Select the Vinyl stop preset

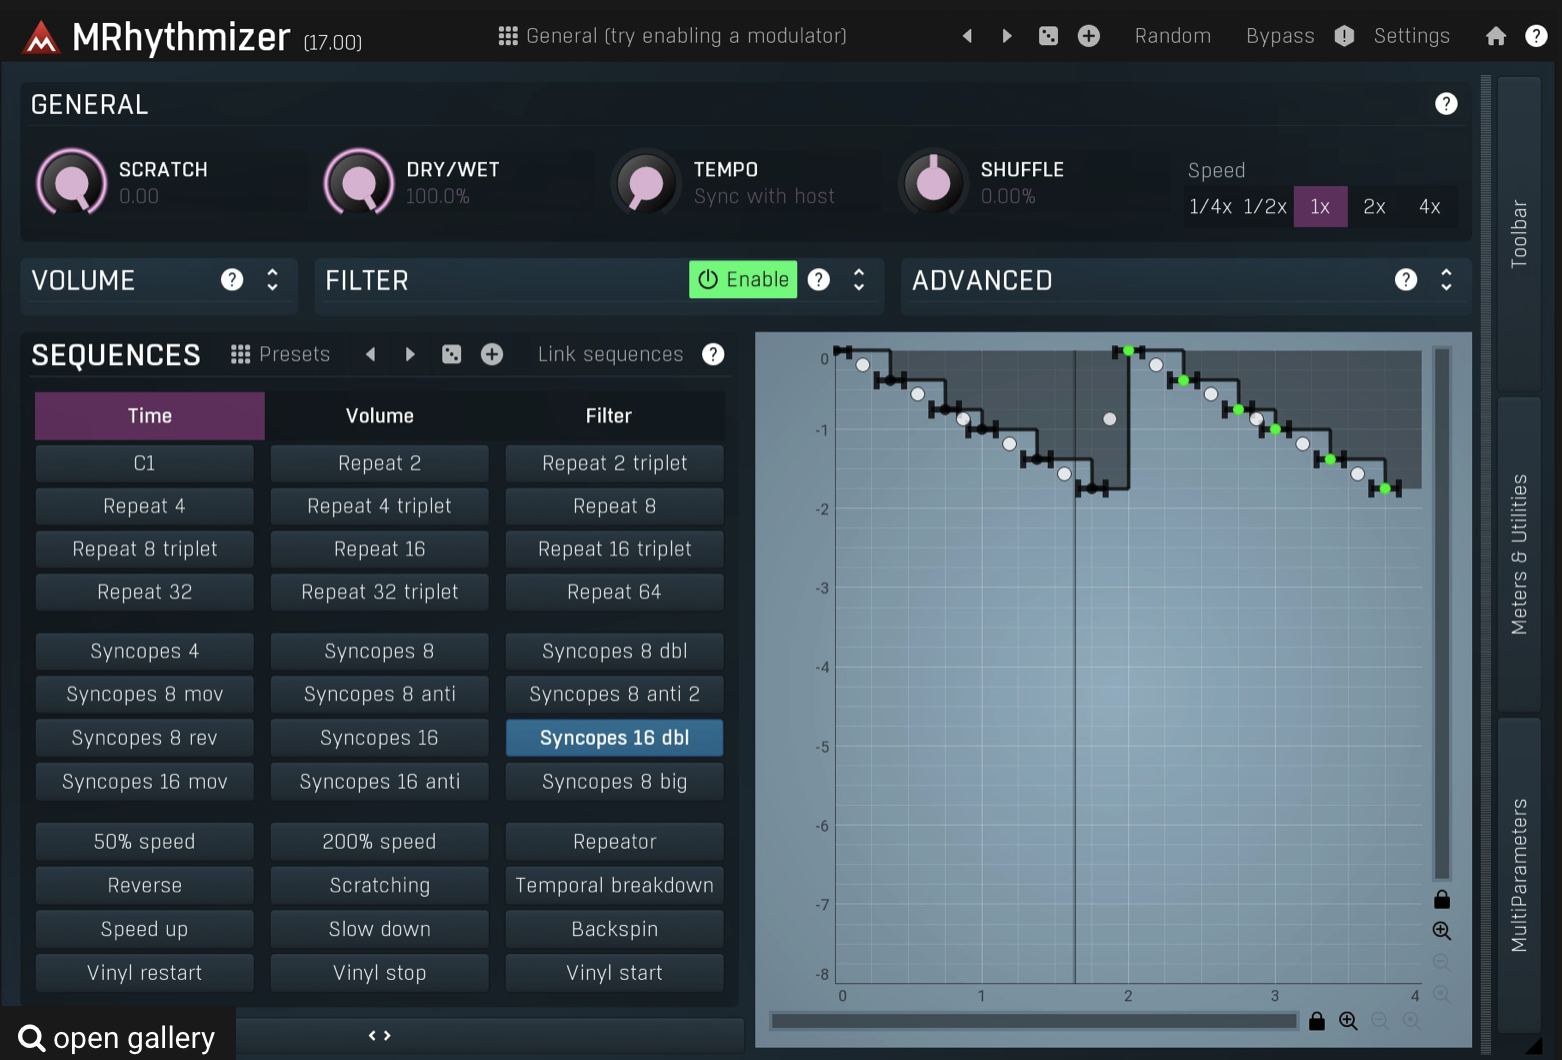coord(380,973)
